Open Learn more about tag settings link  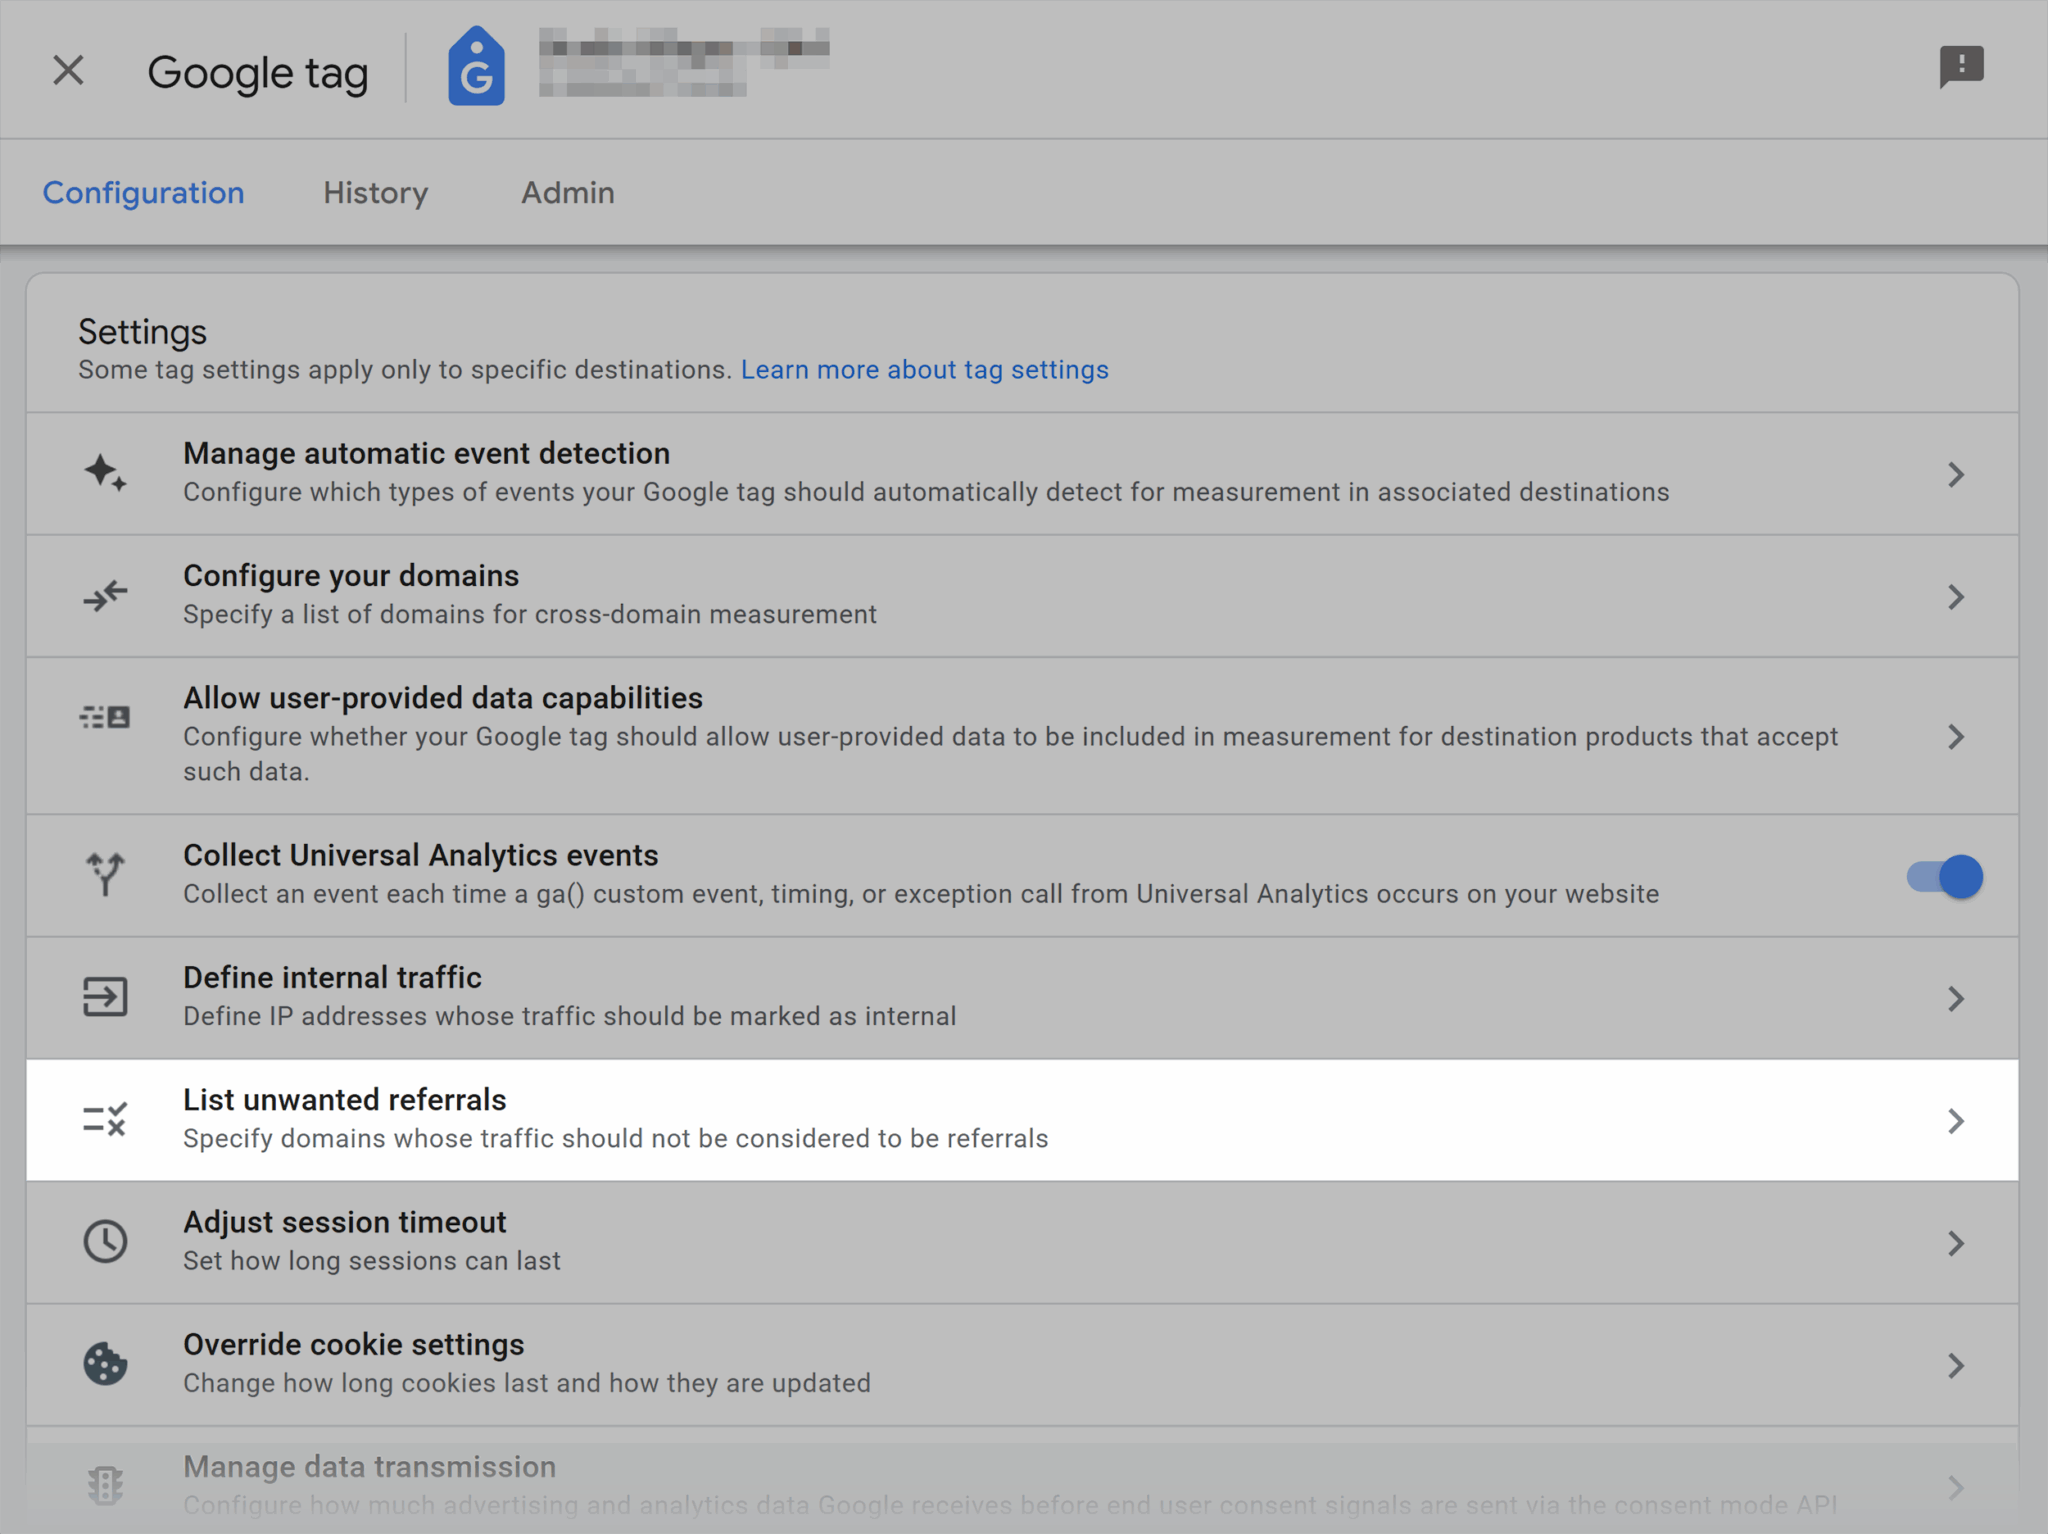[924, 370]
